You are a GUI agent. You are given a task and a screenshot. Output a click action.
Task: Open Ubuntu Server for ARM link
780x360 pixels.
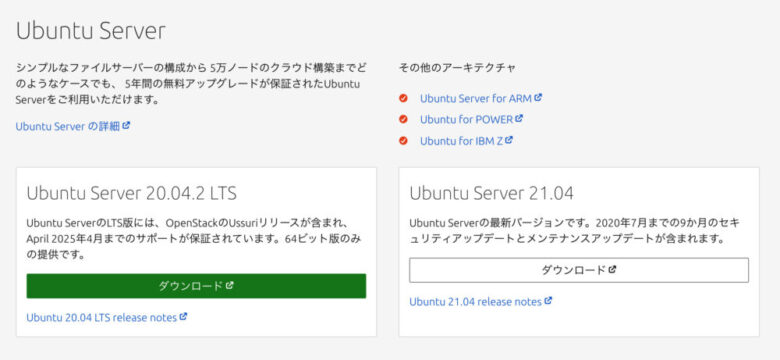pyautogui.click(x=481, y=98)
